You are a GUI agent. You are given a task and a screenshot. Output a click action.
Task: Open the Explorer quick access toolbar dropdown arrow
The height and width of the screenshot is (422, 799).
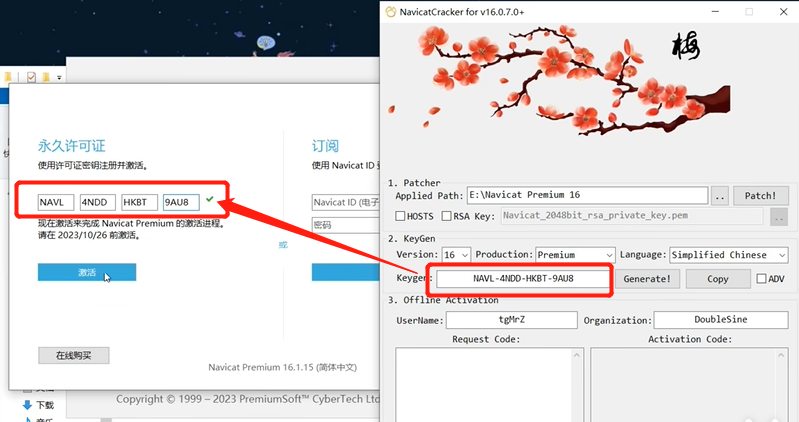tap(59, 78)
